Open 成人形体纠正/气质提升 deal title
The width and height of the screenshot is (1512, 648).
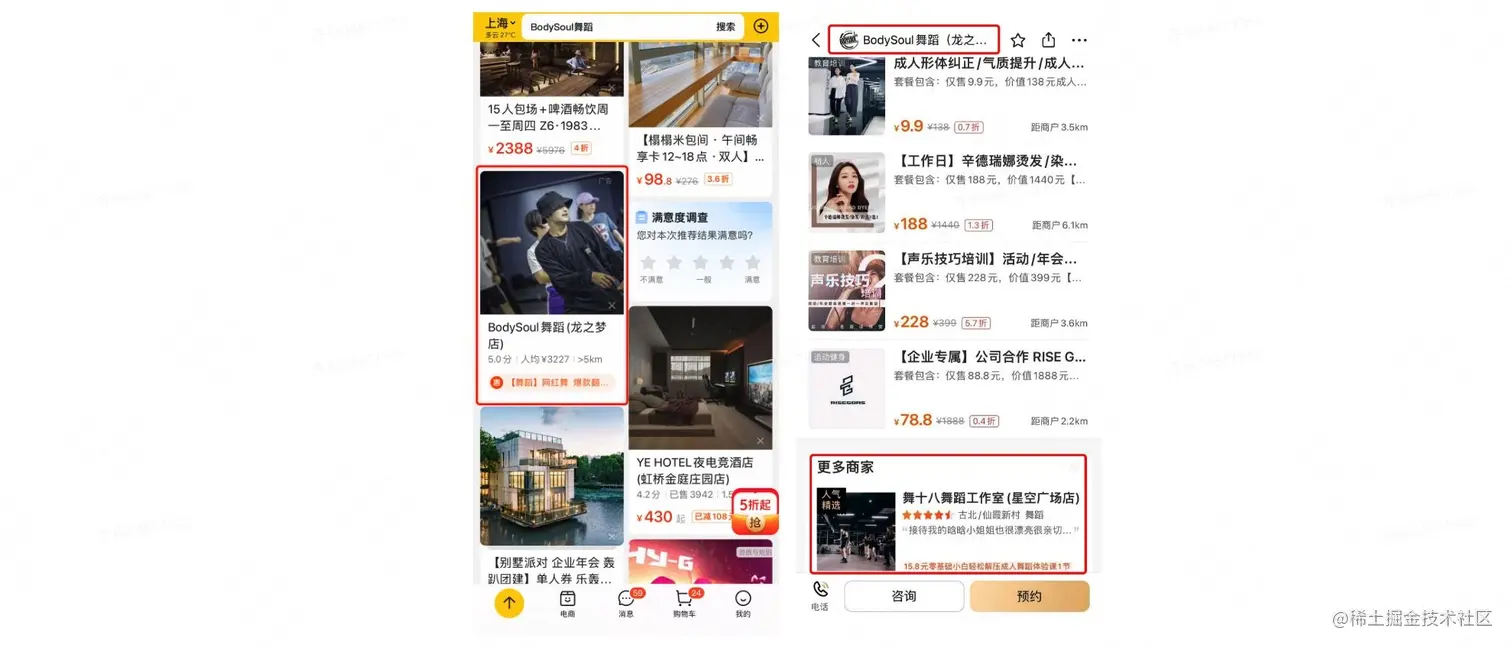[x=989, y=63]
